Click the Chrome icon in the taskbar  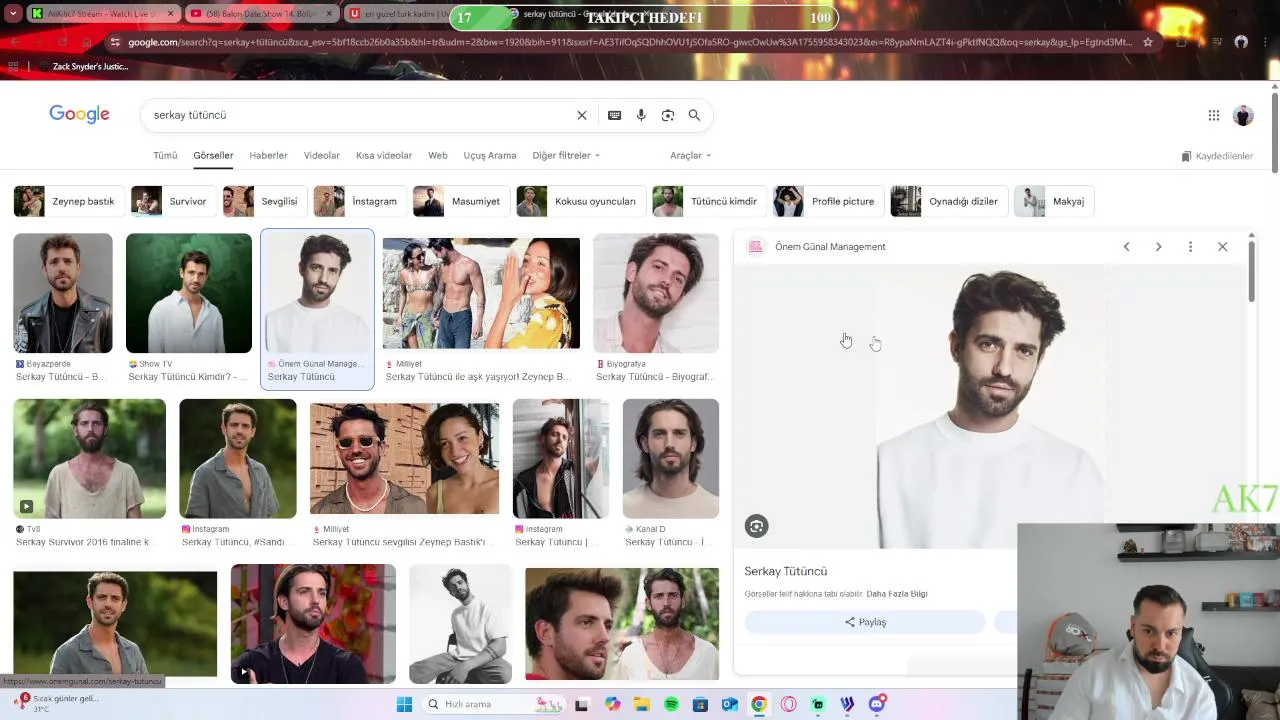pyautogui.click(x=759, y=704)
